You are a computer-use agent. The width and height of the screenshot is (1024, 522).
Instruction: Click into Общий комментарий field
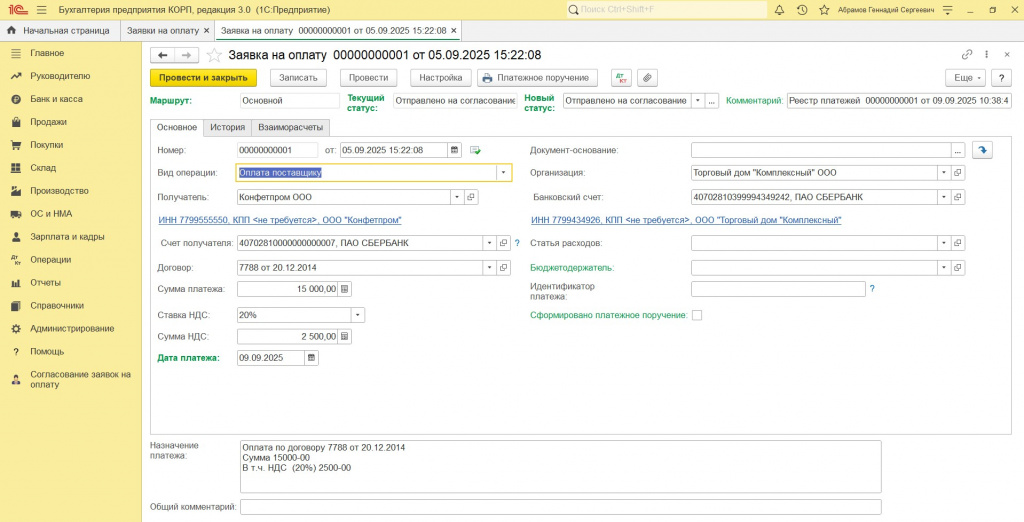coord(560,507)
